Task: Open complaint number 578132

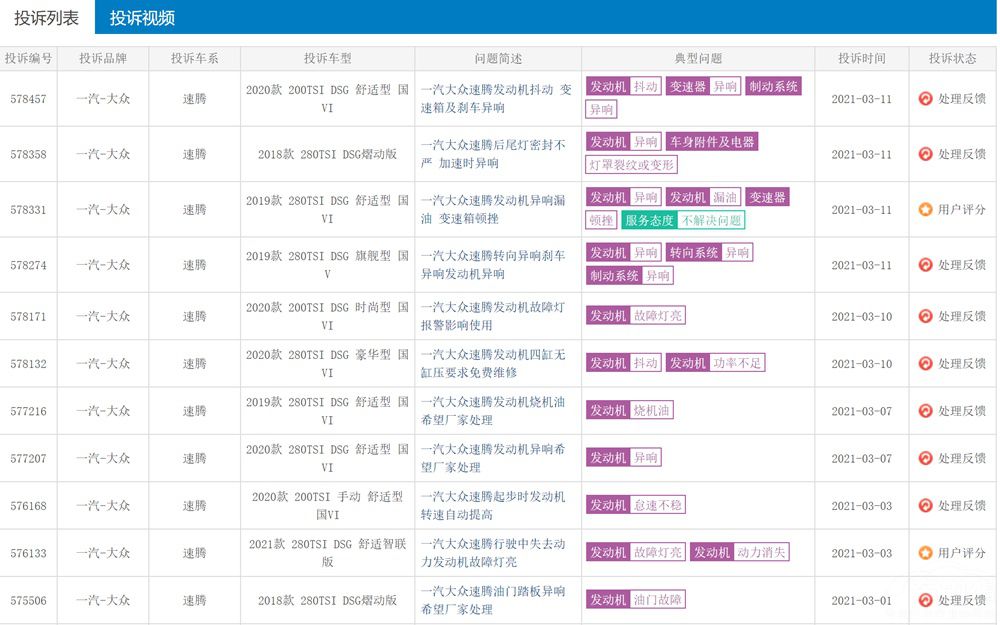Action: click(28, 364)
